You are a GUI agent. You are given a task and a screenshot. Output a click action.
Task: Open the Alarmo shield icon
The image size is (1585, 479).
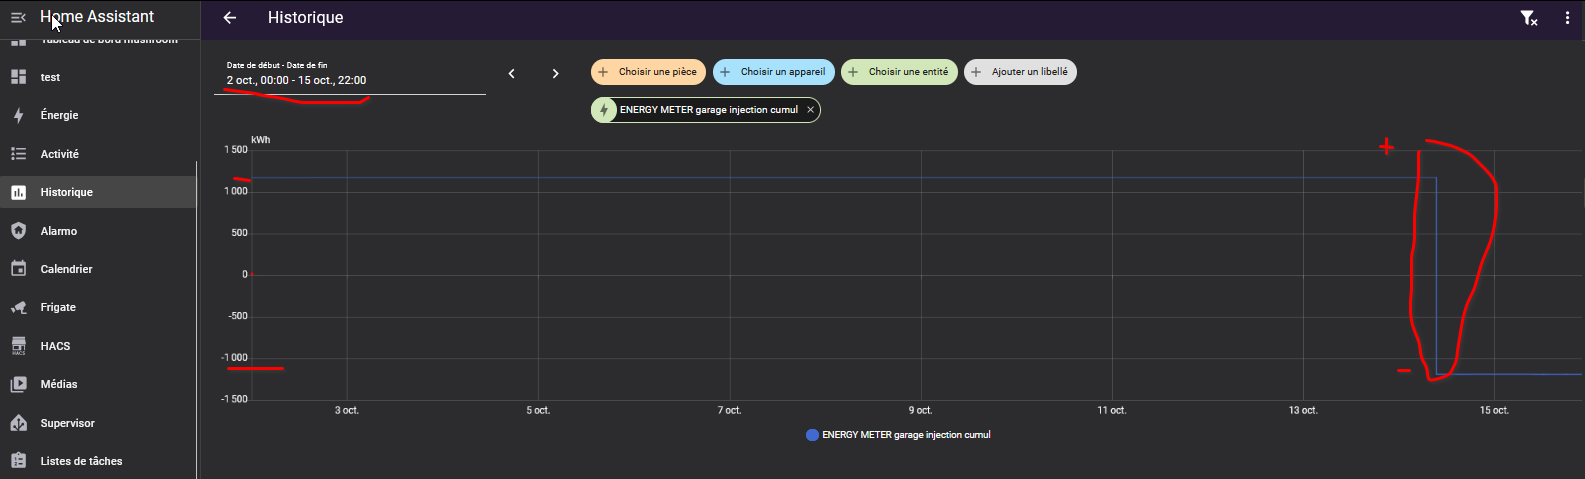[18, 231]
